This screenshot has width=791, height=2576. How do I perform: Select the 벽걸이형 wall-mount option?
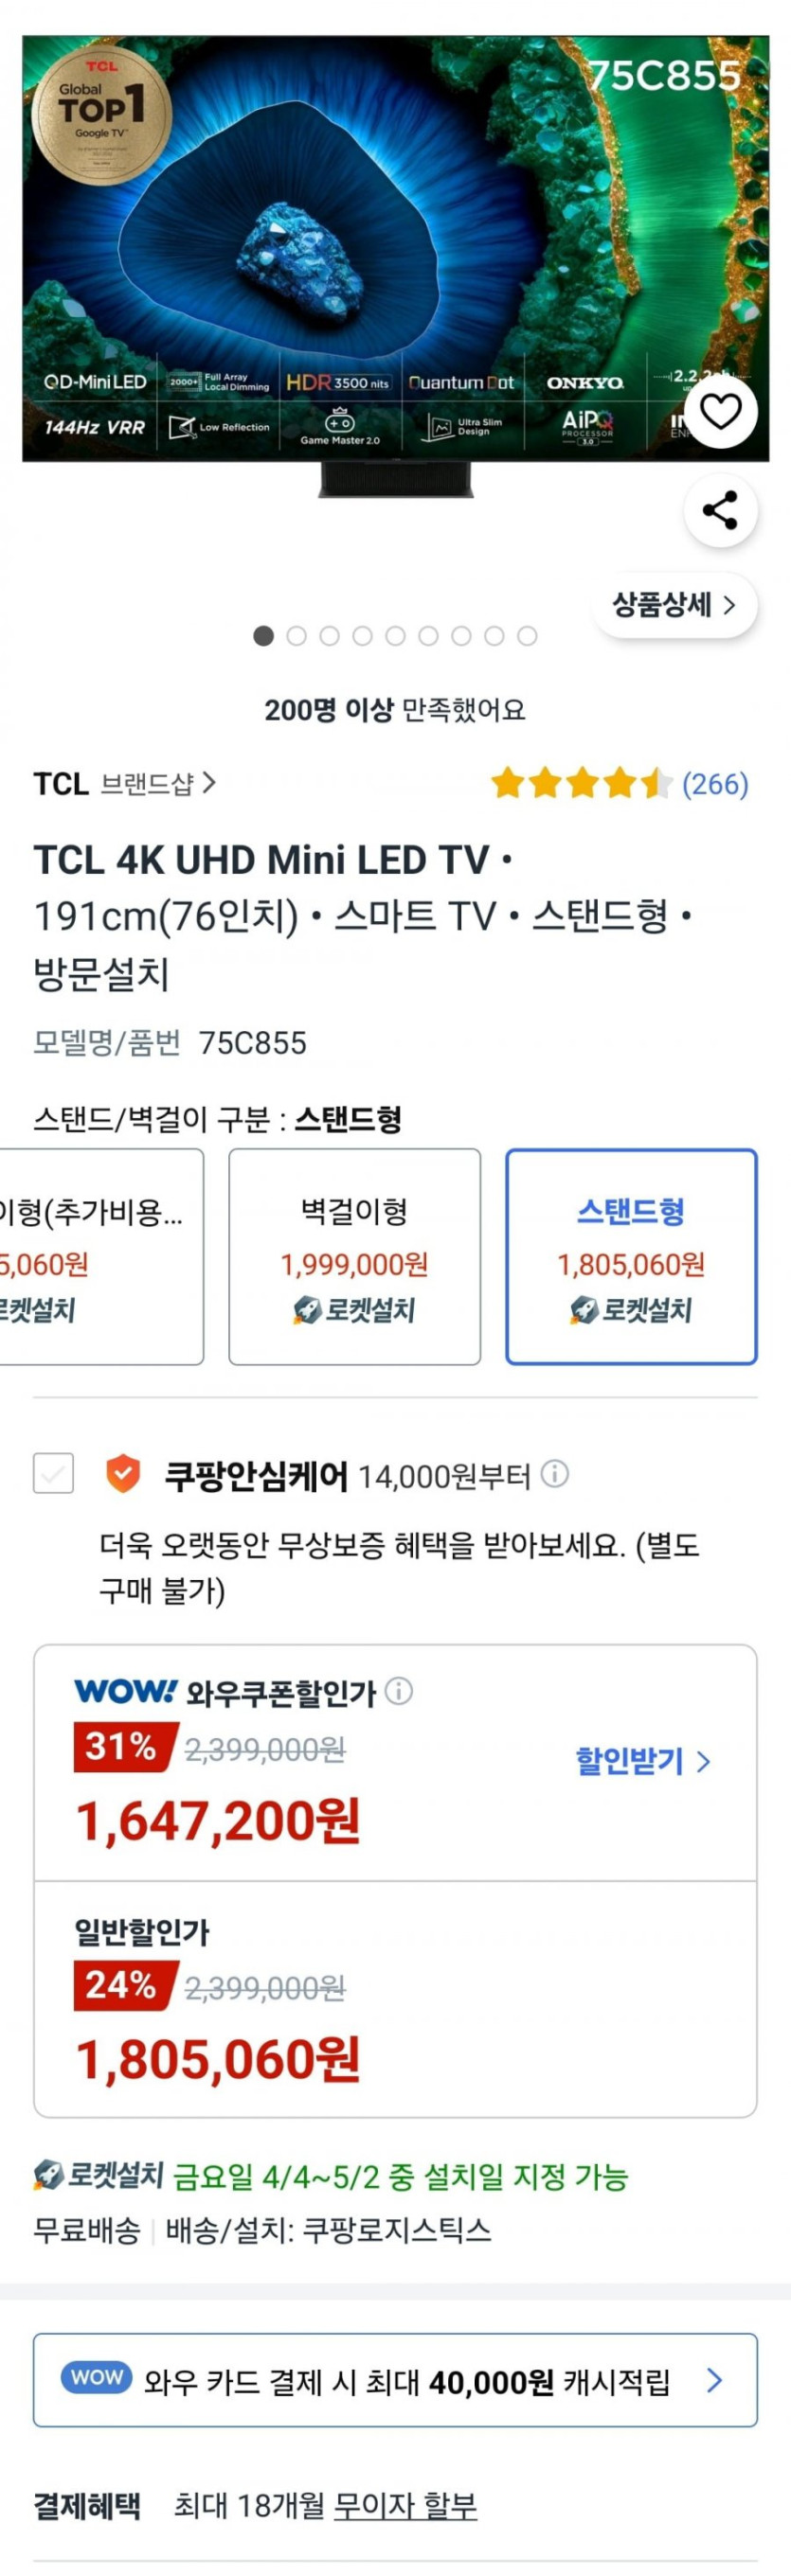coord(354,1256)
